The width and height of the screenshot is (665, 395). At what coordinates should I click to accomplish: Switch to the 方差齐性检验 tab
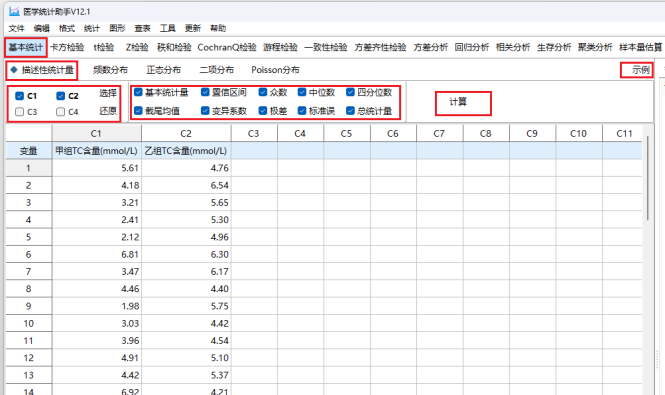tap(380, 47)
